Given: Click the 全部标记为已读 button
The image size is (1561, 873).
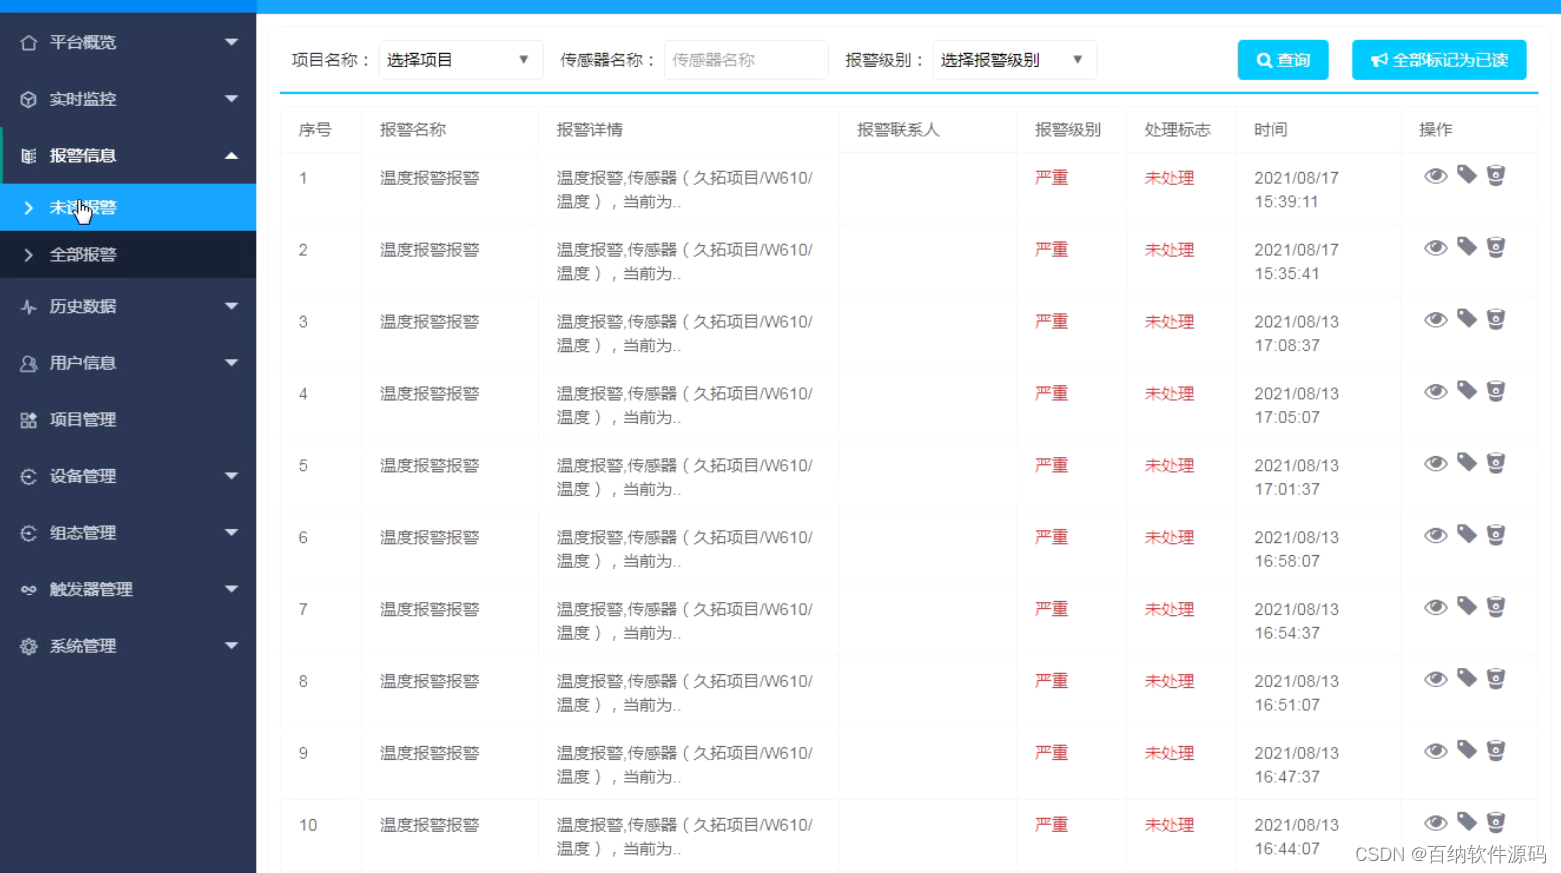Looking at the screenshot, I should pyautogui.click(x=1438, y=60).
